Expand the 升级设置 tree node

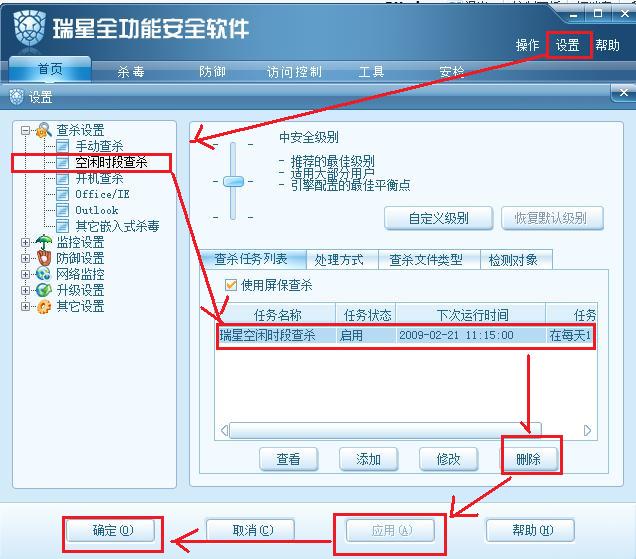pyautogui.click(x=26, y=290)
